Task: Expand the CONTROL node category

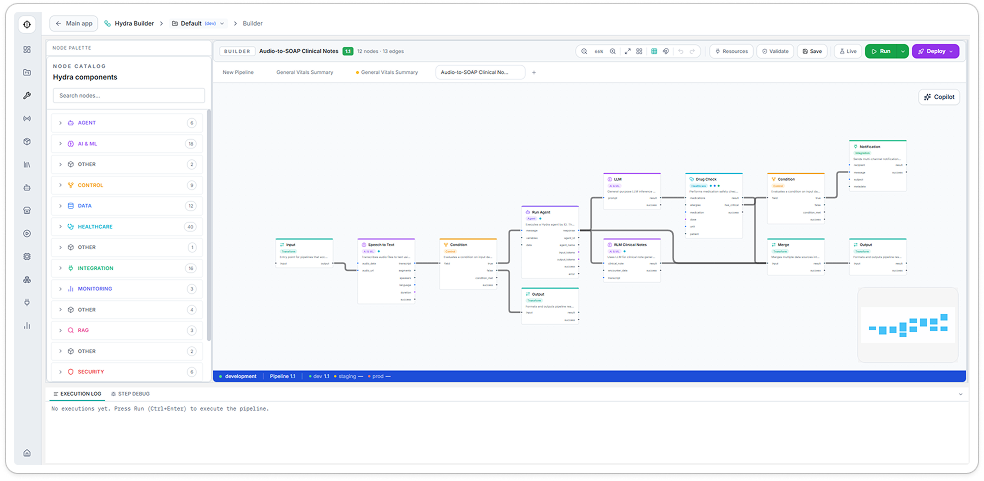Action: [x=127, y=185]
